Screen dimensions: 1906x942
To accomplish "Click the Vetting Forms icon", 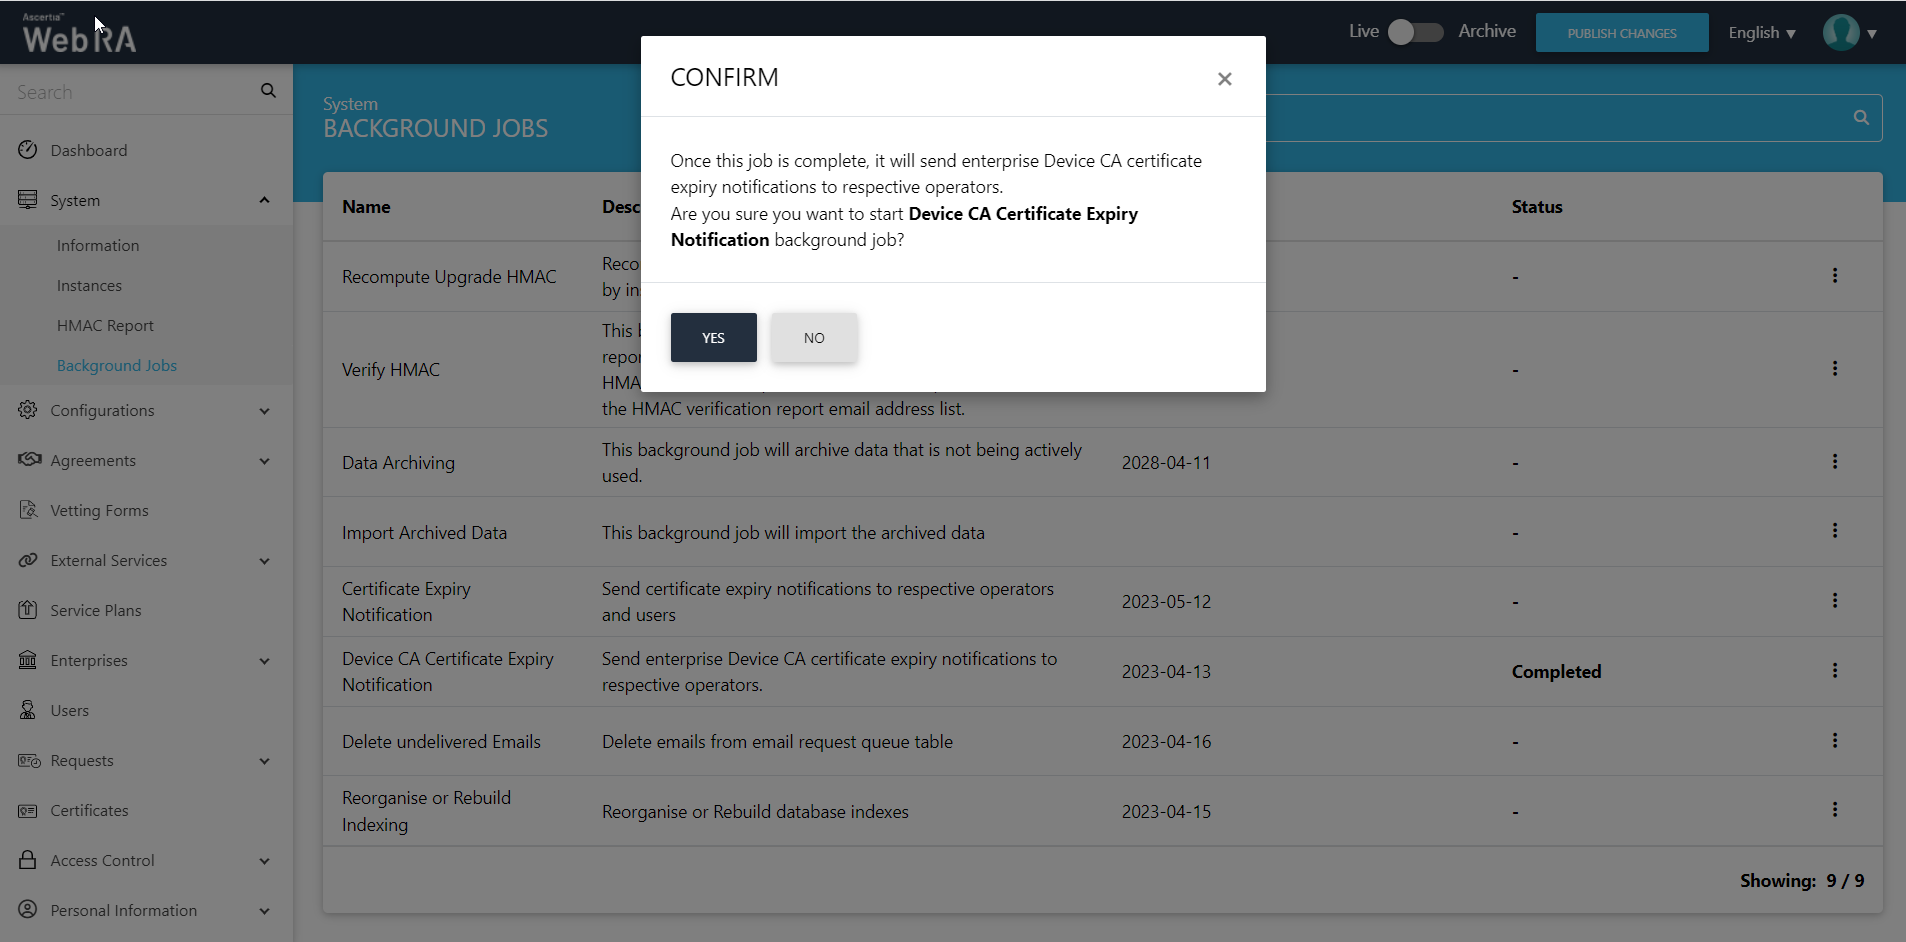I will pos(28,510).
